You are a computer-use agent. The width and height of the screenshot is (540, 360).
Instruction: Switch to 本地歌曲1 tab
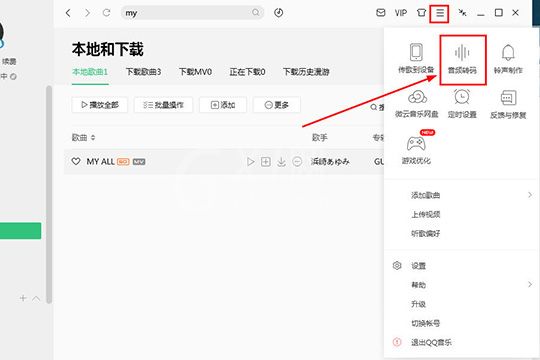click(x=90, y=72)
